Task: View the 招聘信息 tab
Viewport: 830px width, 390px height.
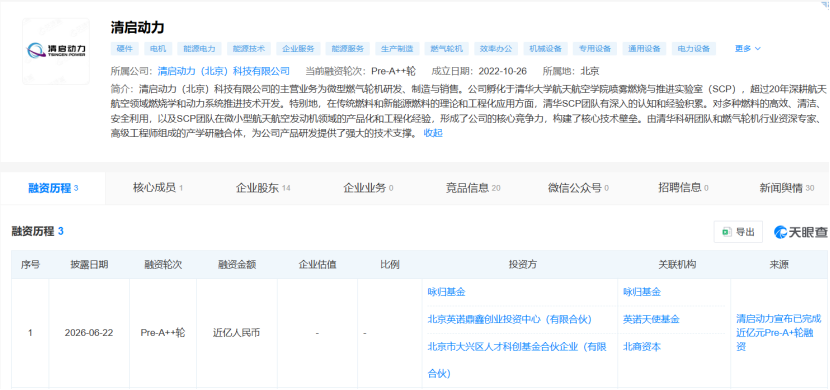Action: click(683, 187)
